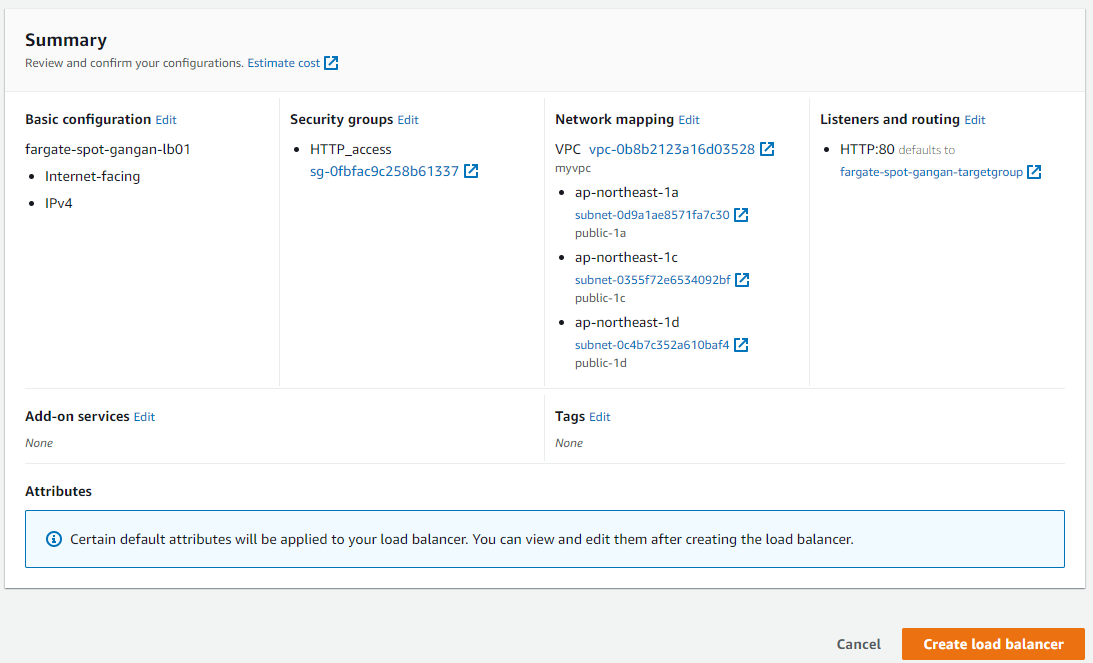Edit the Security groups section
This screenshot has height=663, width=1093.
point(408,120)
